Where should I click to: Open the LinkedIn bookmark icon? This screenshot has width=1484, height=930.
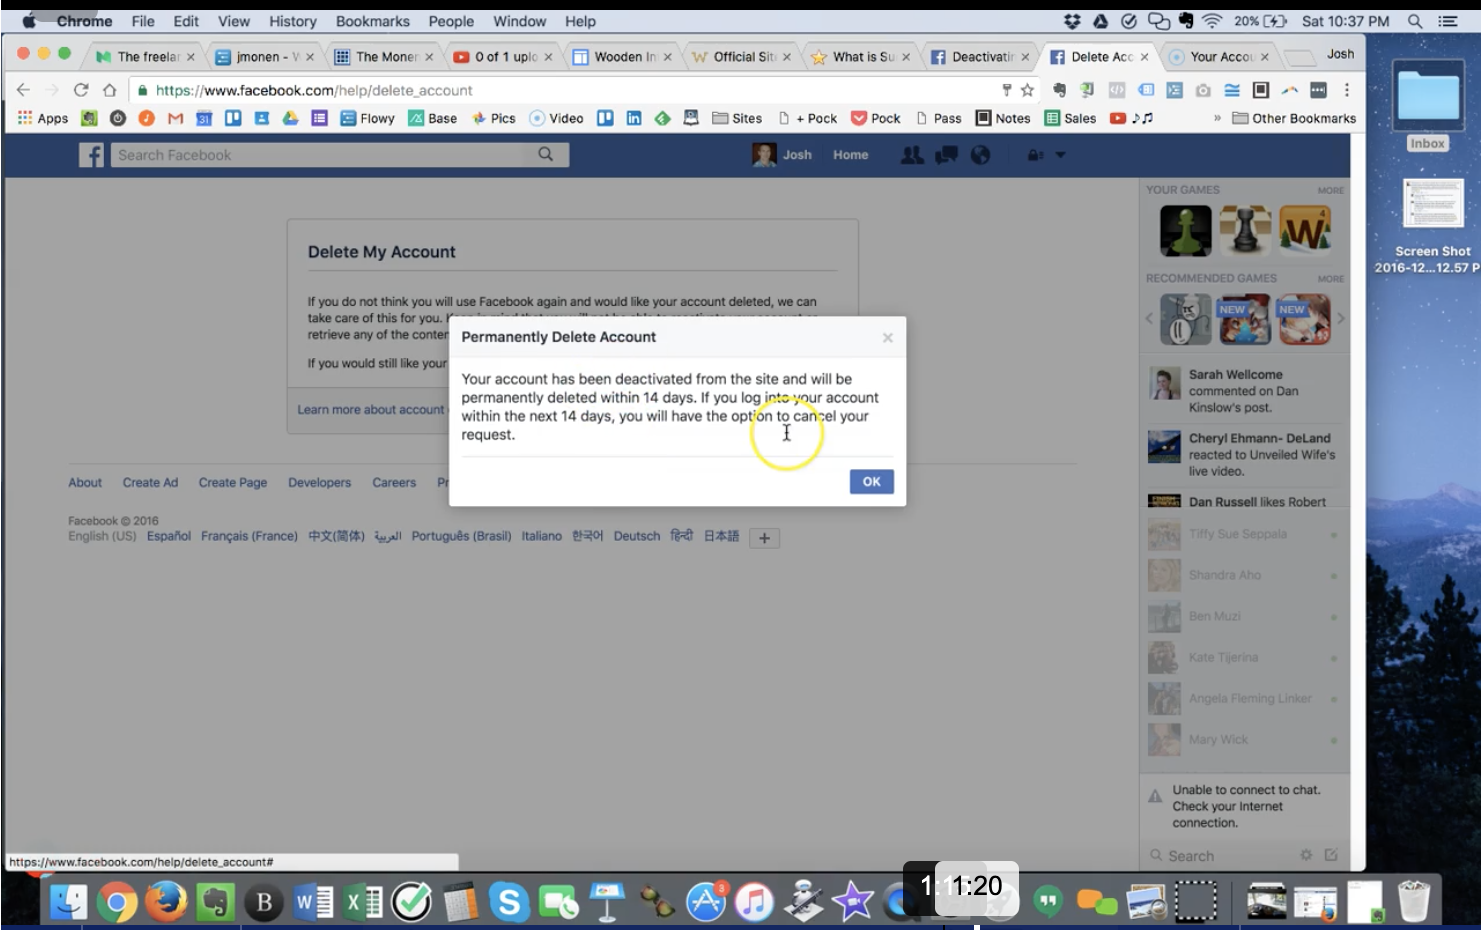click(634, 118)
